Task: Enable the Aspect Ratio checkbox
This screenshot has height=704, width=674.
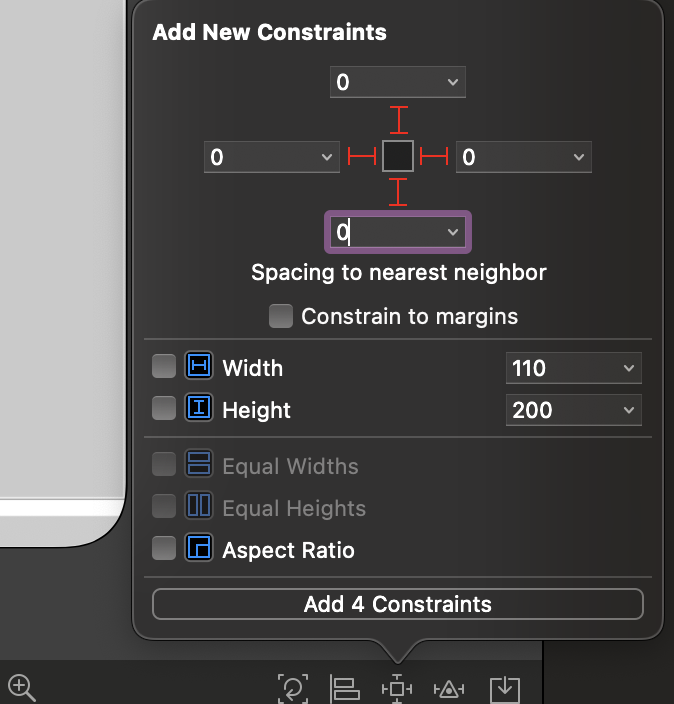Action: pyautogui.click(x=164, y=548)
